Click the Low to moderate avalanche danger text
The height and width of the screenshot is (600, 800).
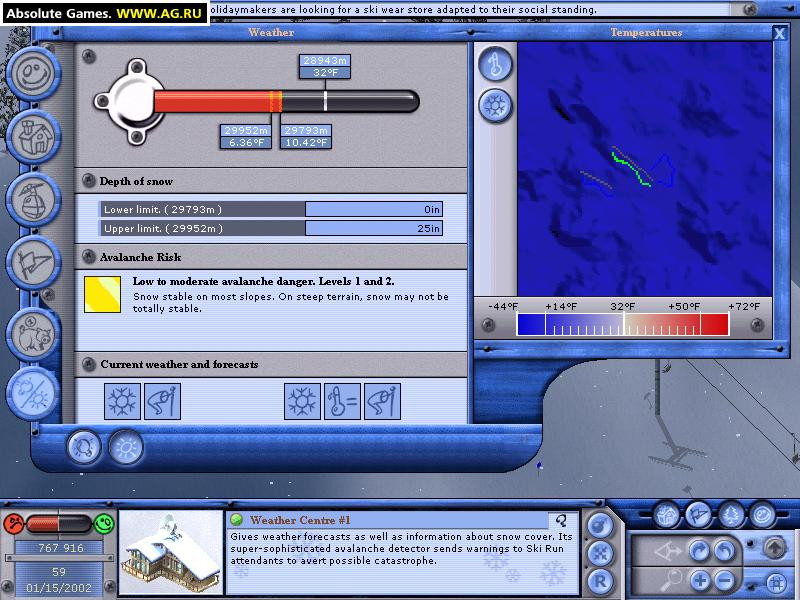(x=263, y=281)
